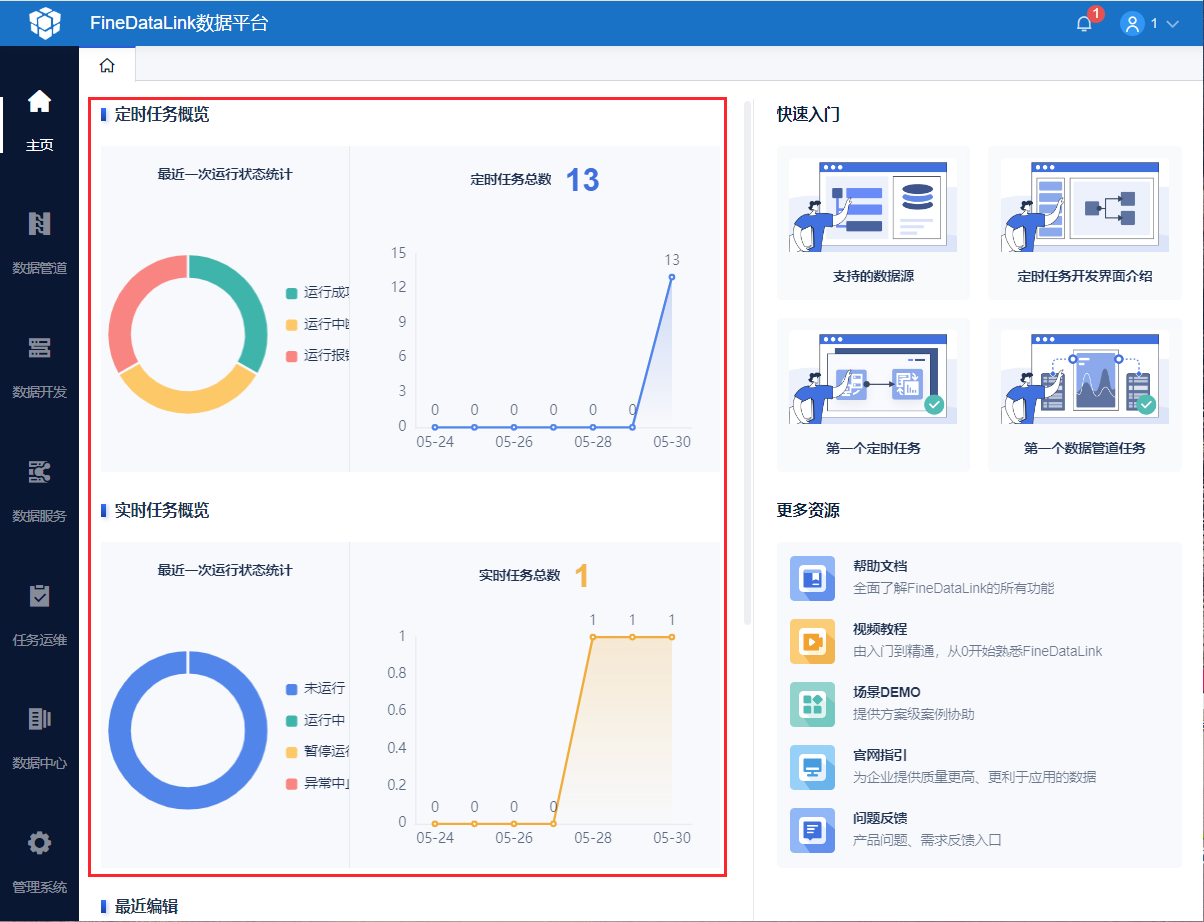Click the FineDataLink logo icon

point(45,22)
